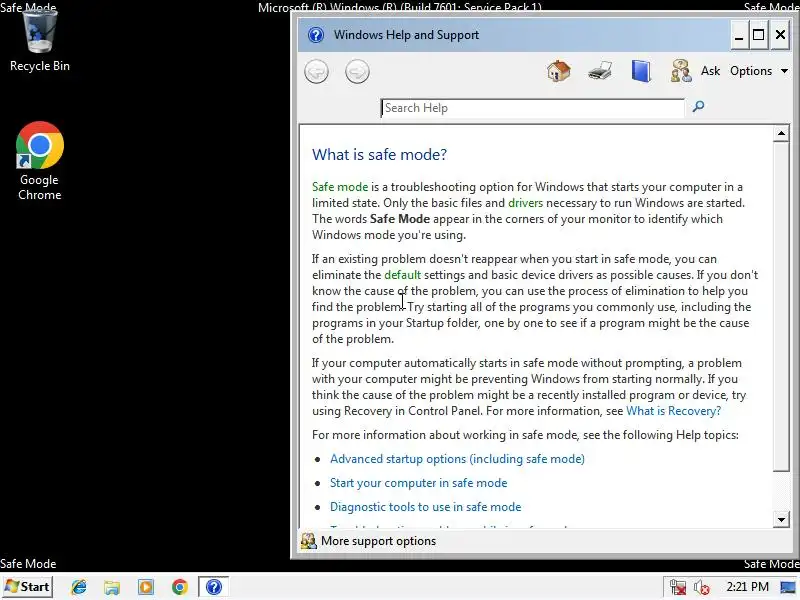Select the Google Chrome desktop shortcut
The height and width of the screenshot is (600, 800).
pyautogui.click(x=40, y=161)
